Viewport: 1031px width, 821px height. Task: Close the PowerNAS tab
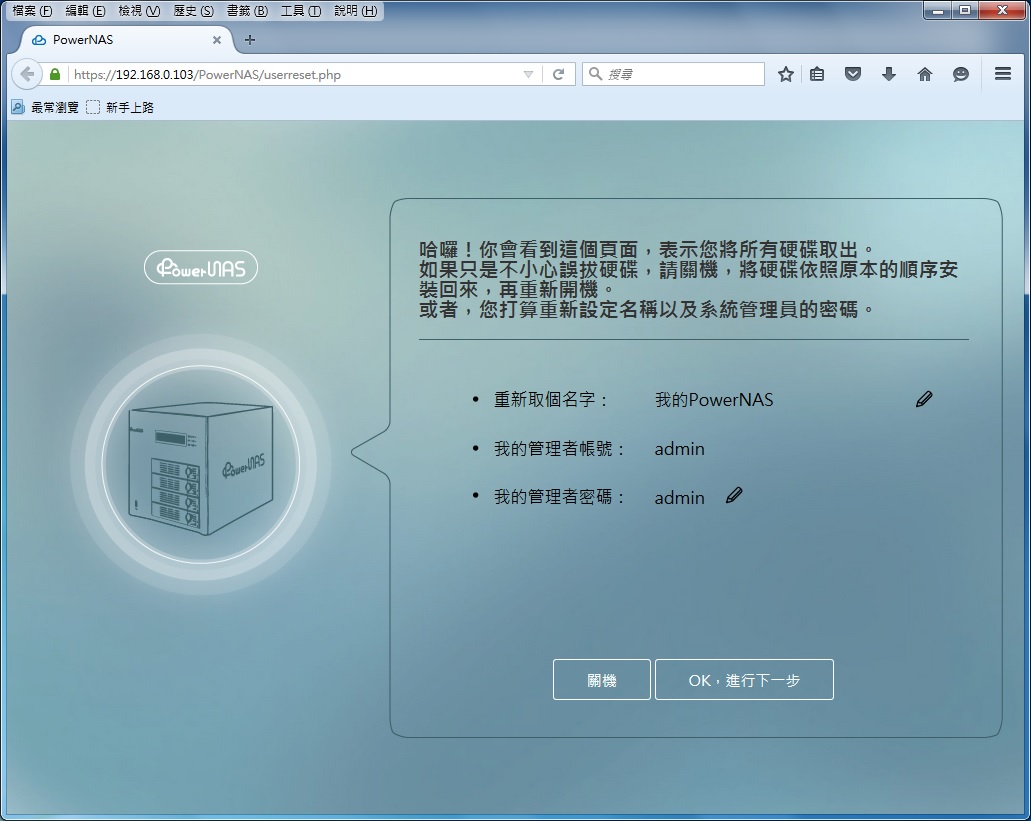[x=217, y=40]
